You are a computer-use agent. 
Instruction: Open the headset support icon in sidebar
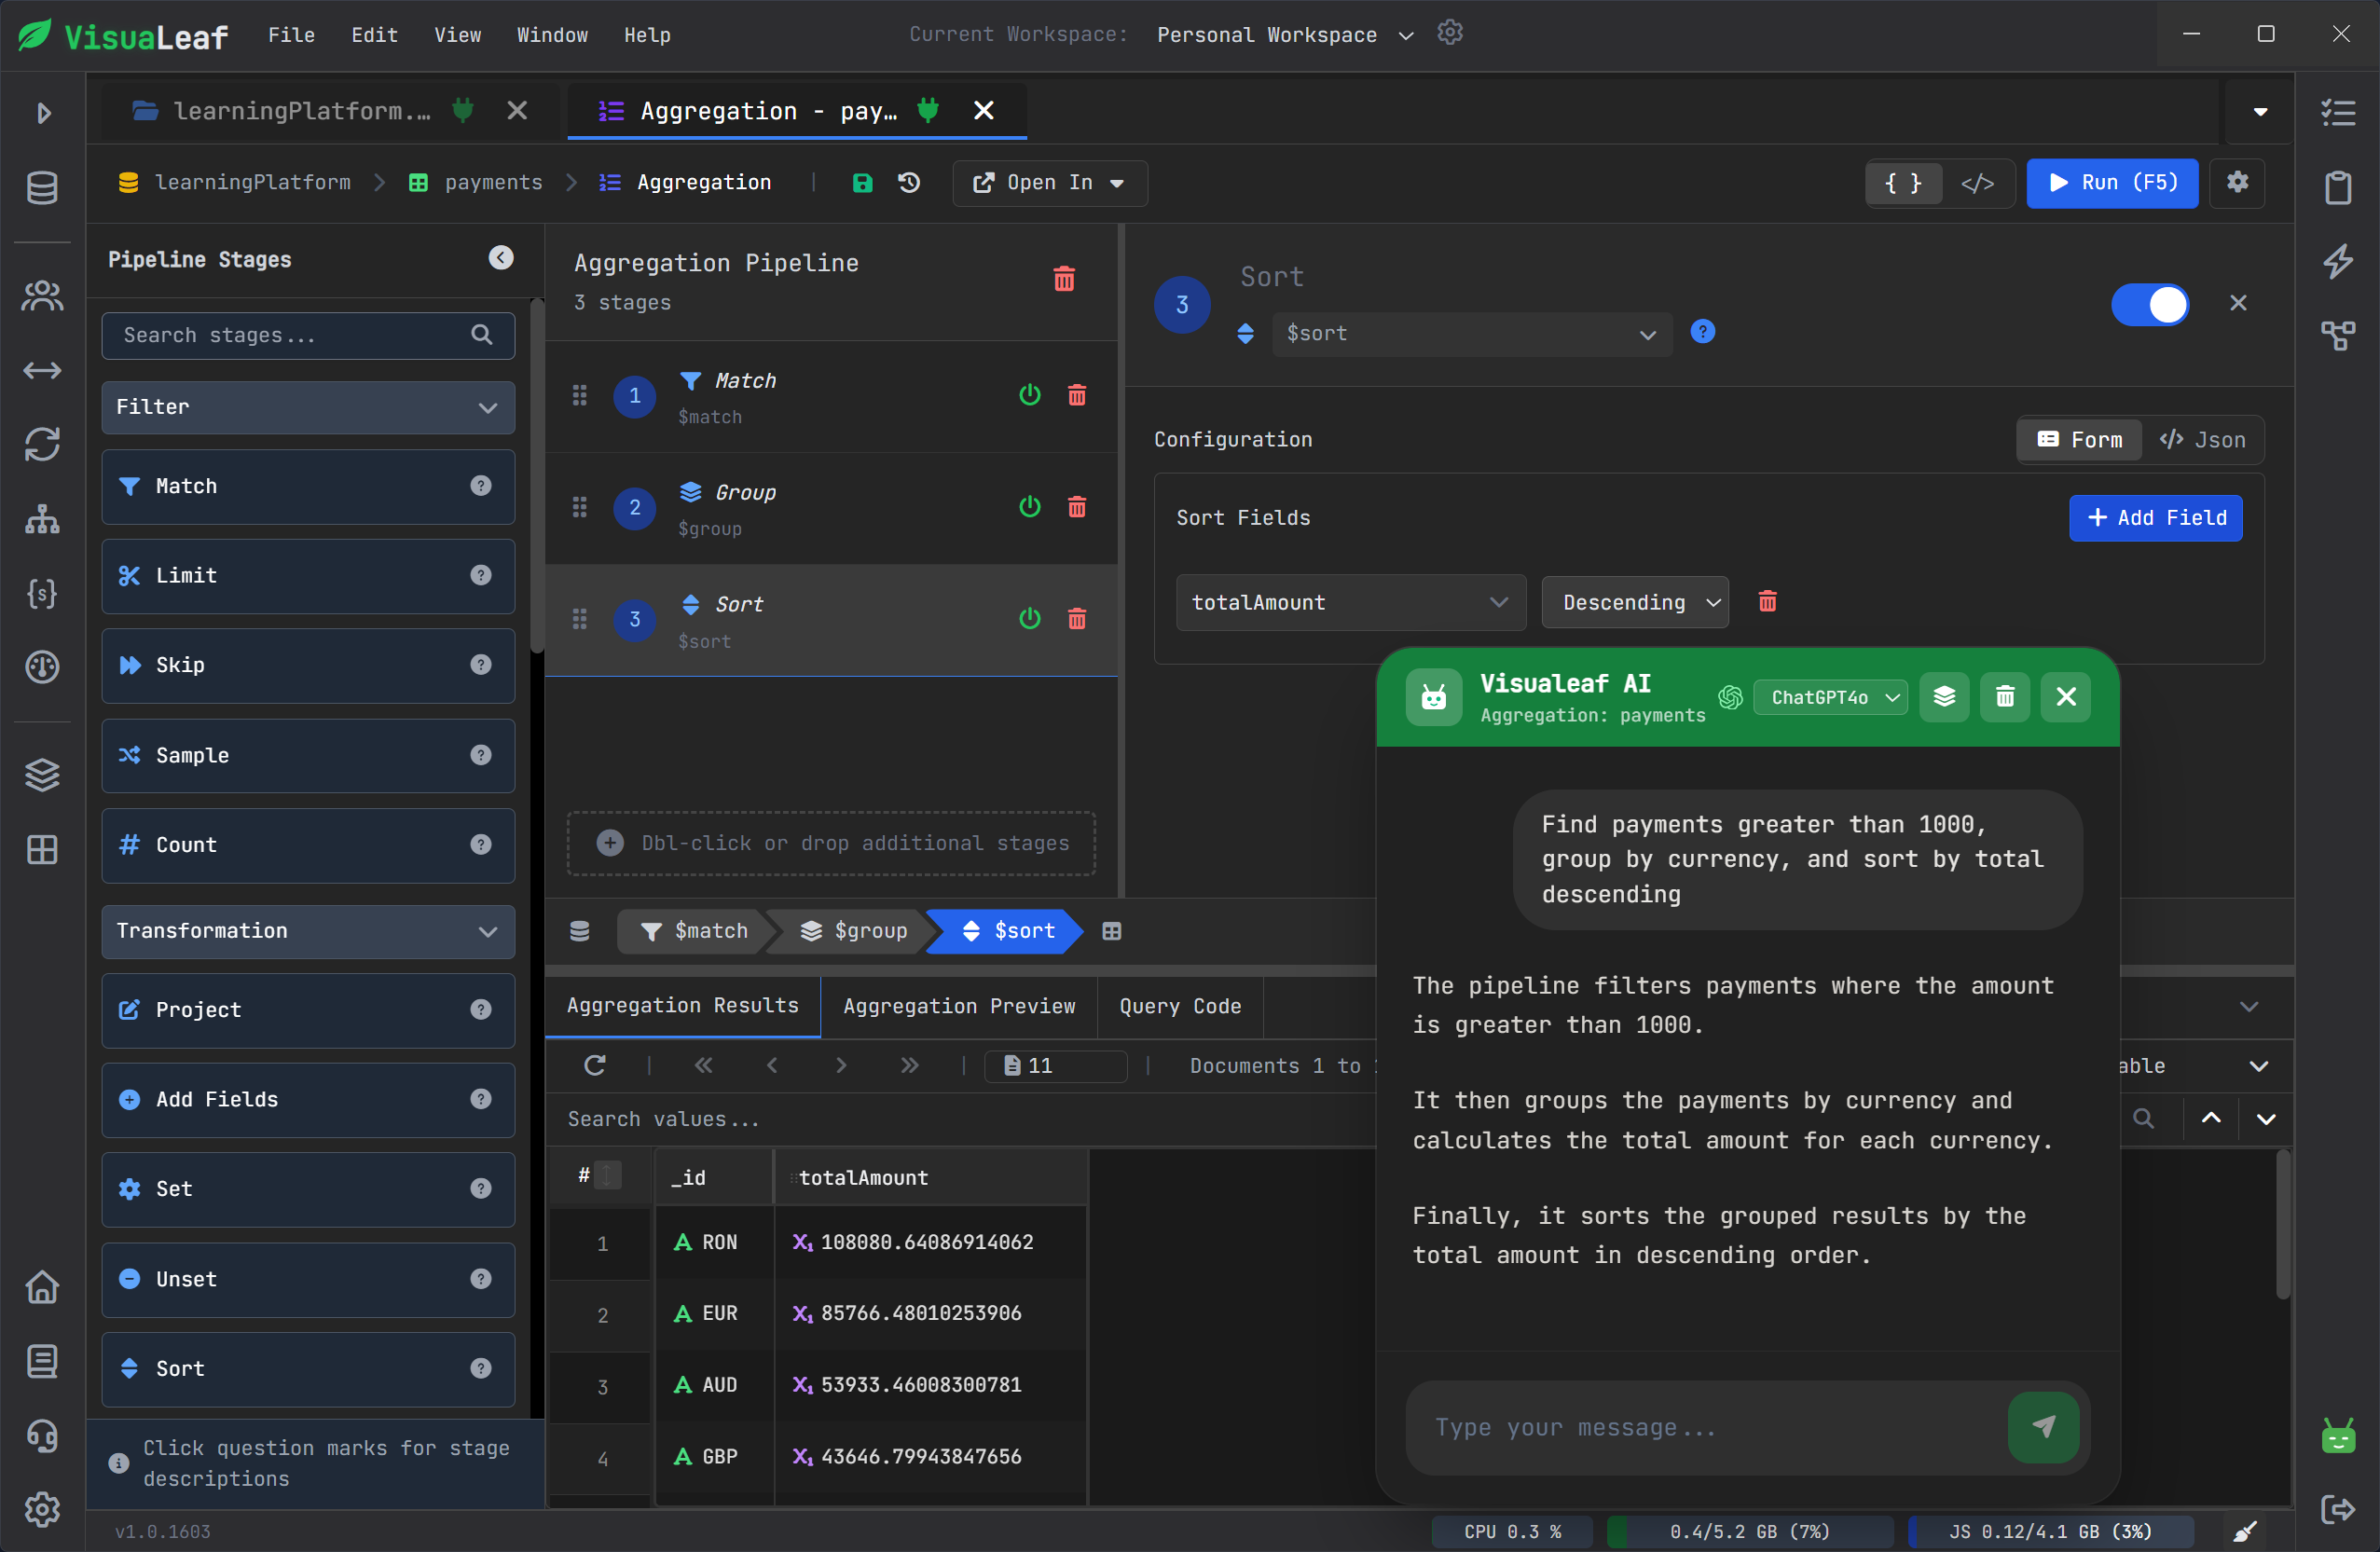pos(42,1436)
